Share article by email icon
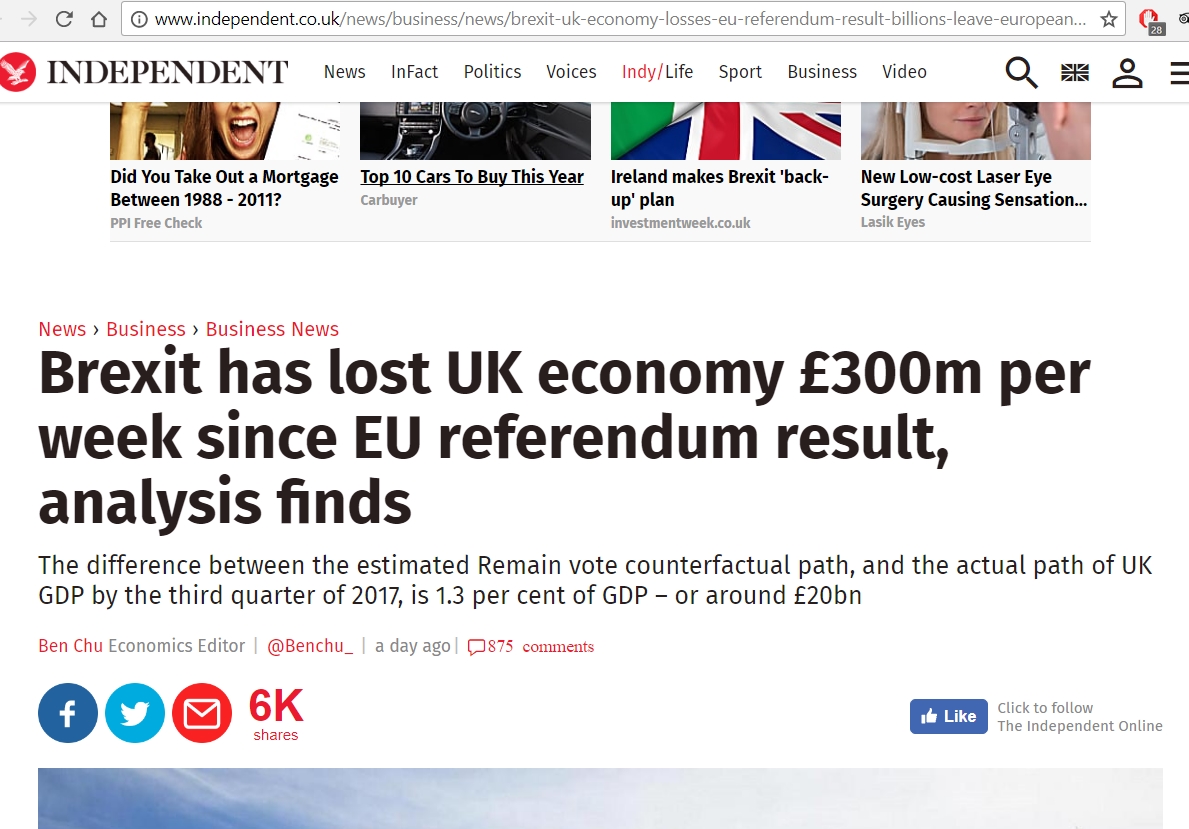 point(202,713)
